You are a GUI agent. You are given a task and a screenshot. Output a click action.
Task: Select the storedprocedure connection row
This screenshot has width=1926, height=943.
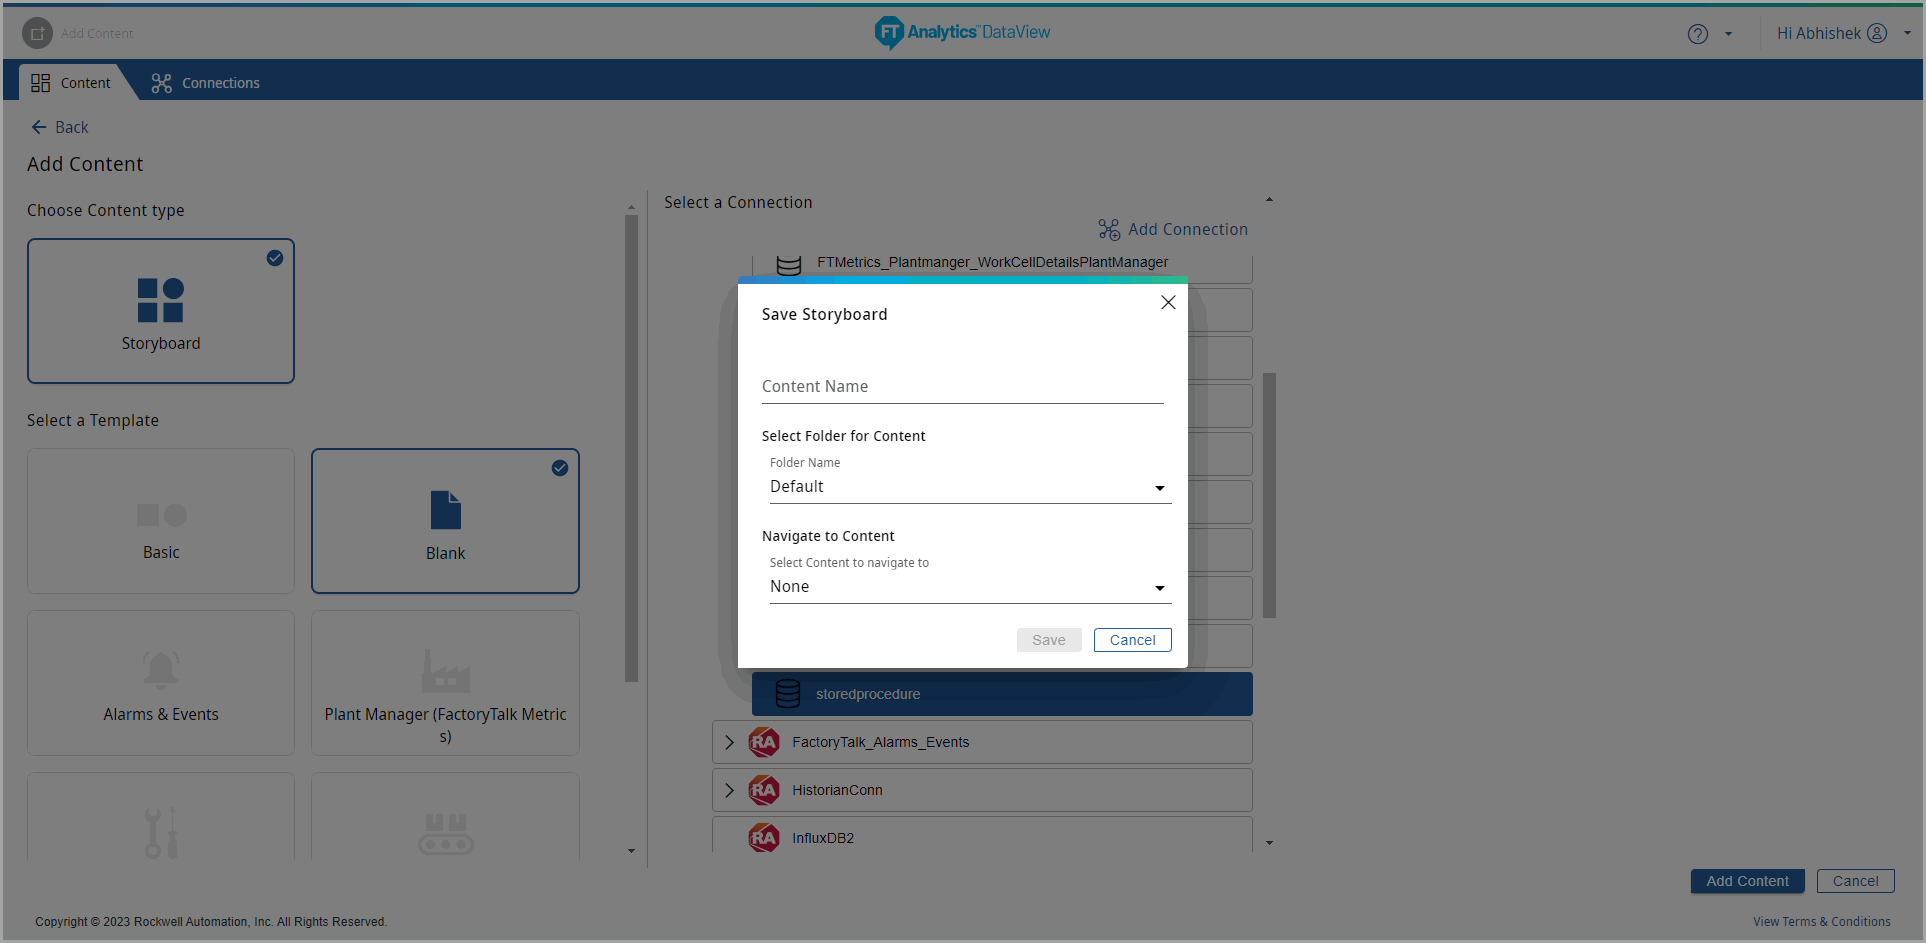click(1002, 694)
